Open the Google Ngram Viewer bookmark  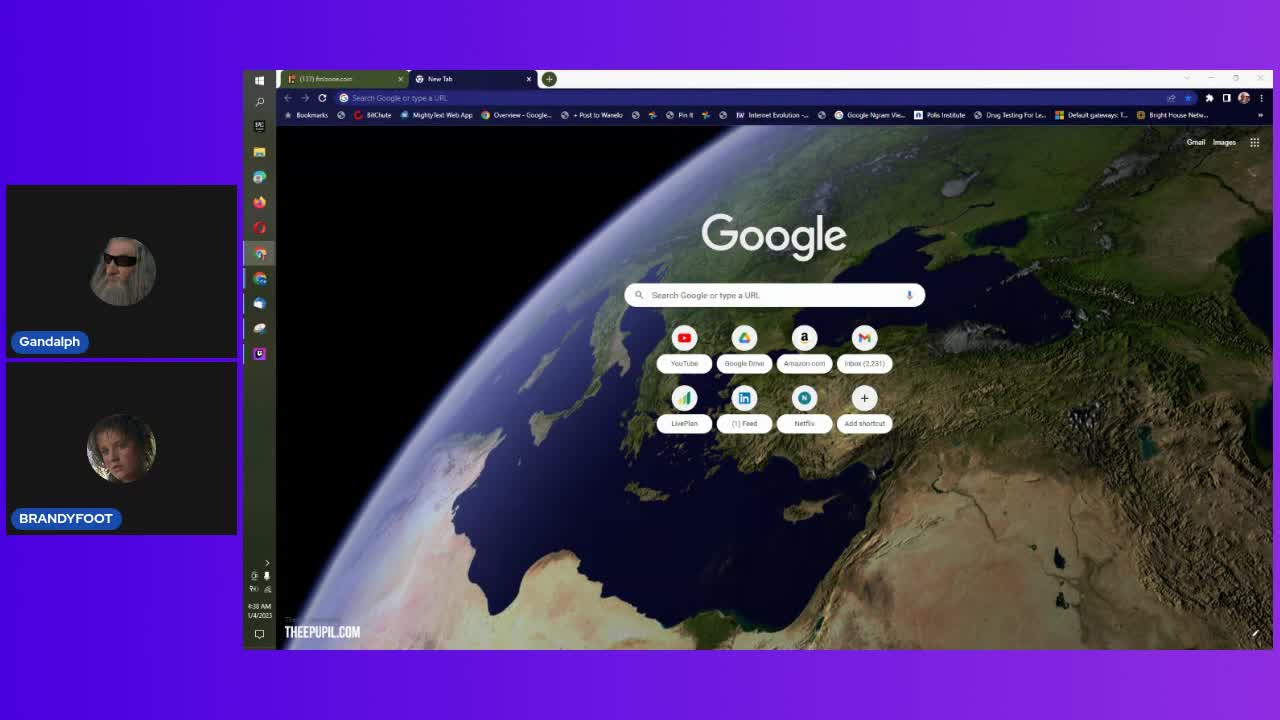point(870,115)
